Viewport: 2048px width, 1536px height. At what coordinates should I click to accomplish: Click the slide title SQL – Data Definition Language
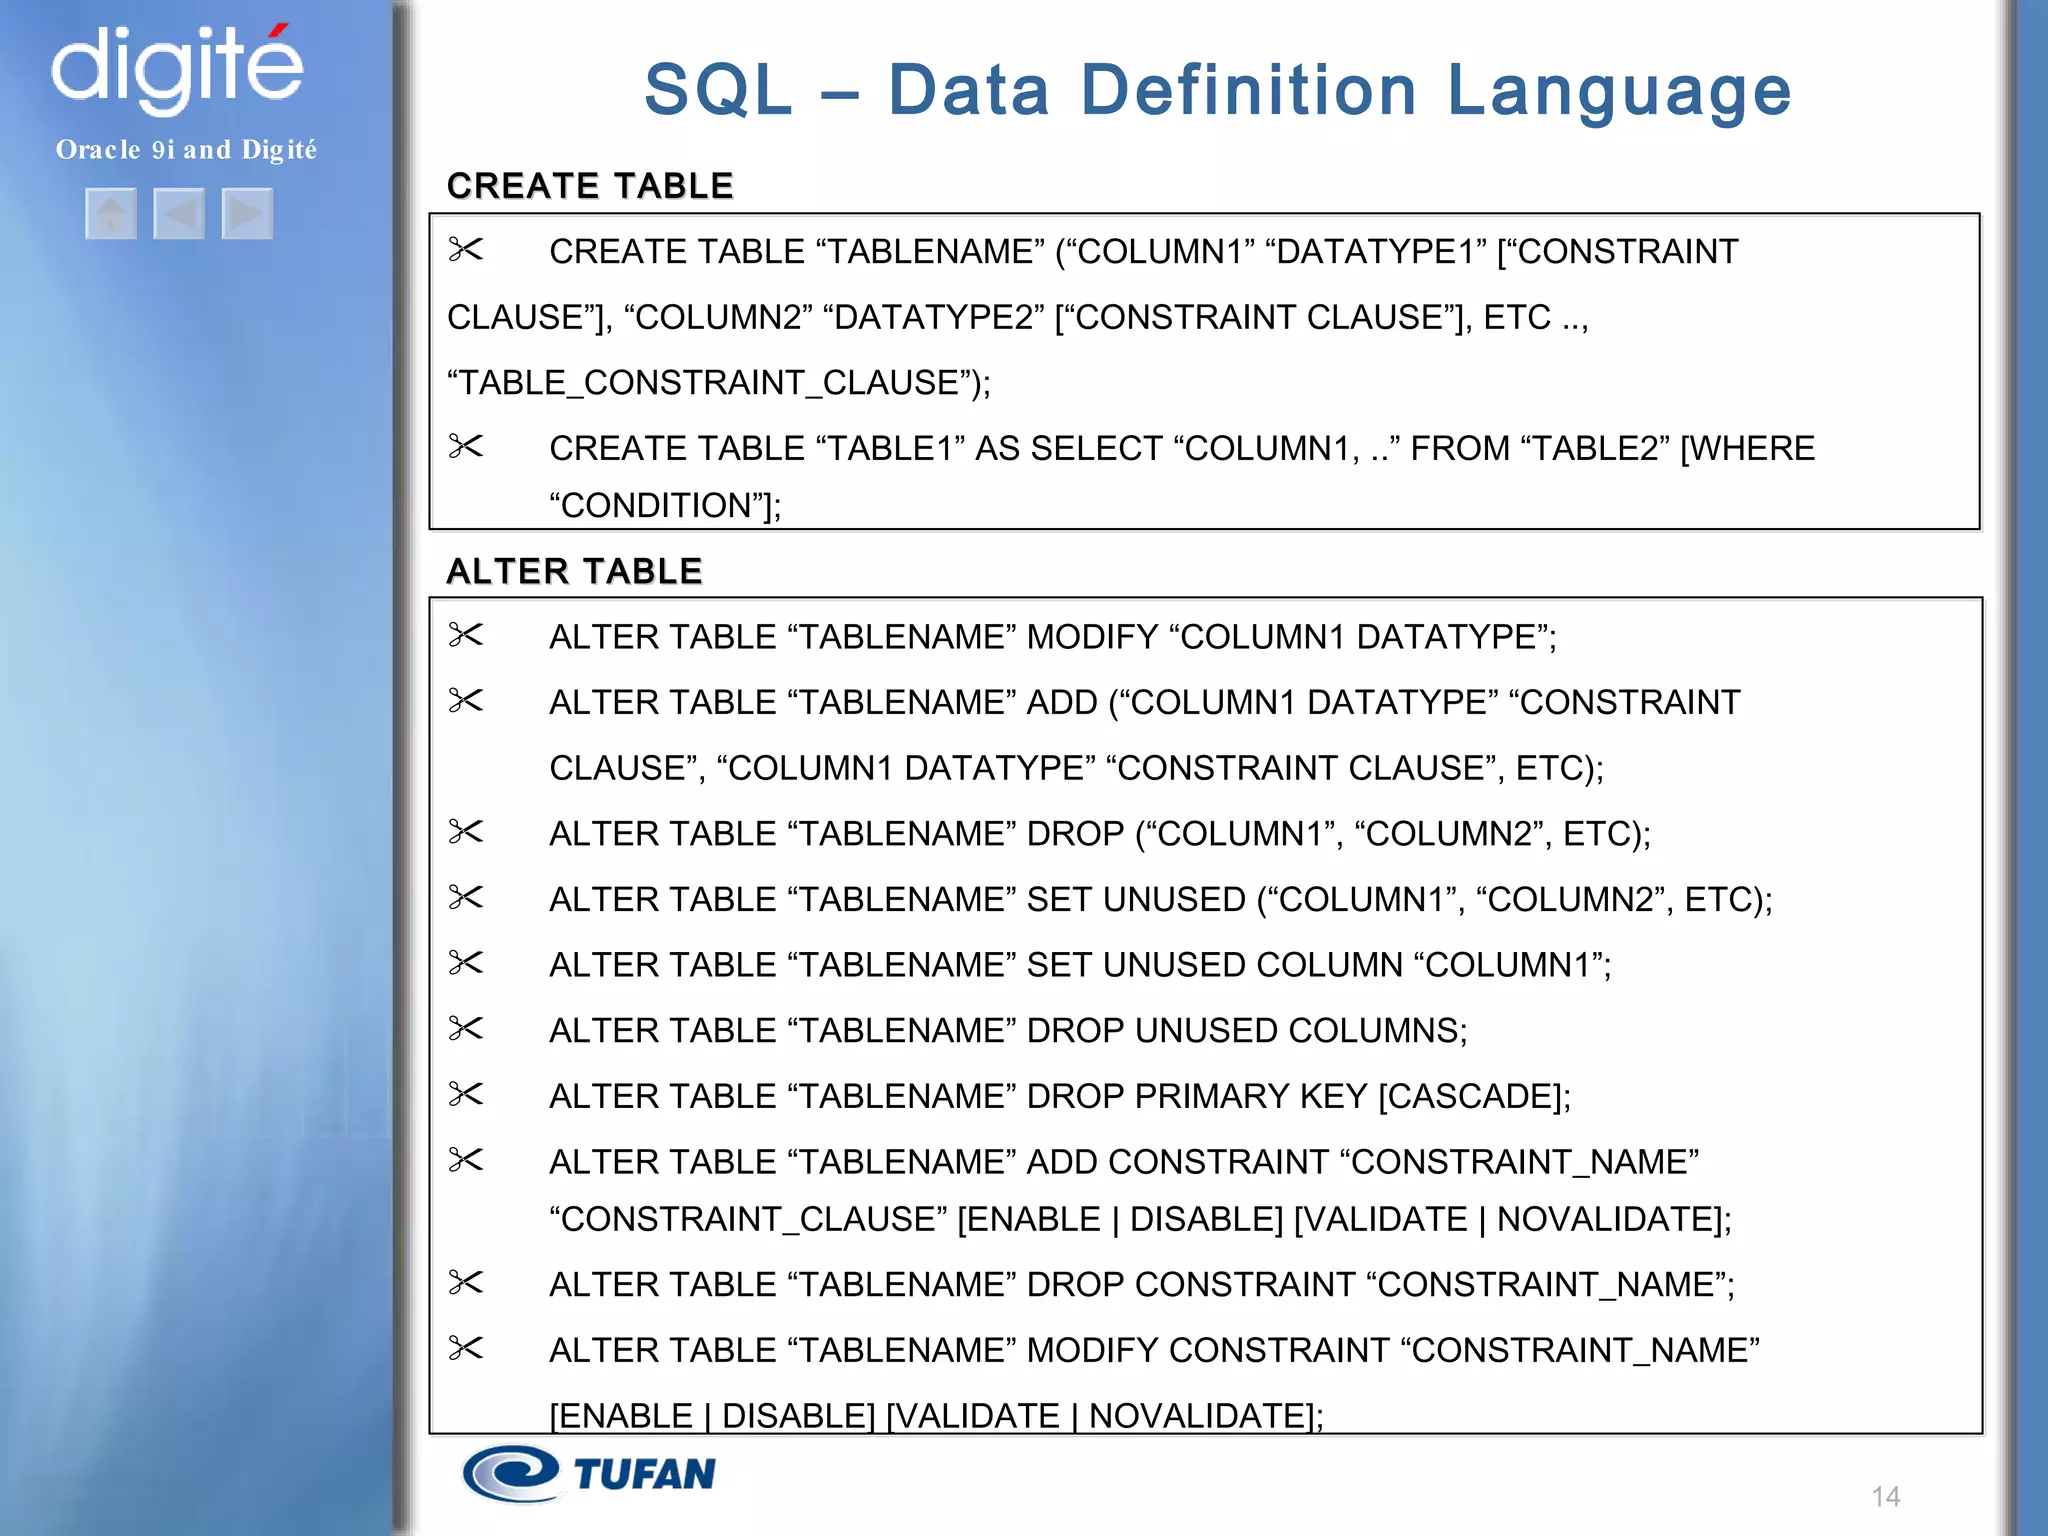(x=1217, y=91)
